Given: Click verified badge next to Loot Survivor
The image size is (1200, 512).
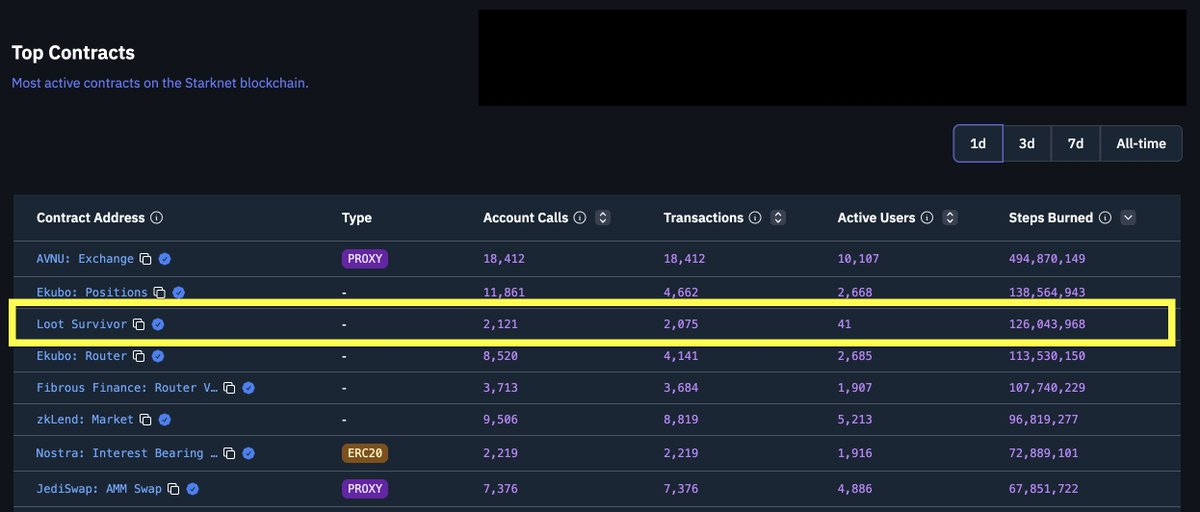Looking at the screenshot, I should [158, 325].
